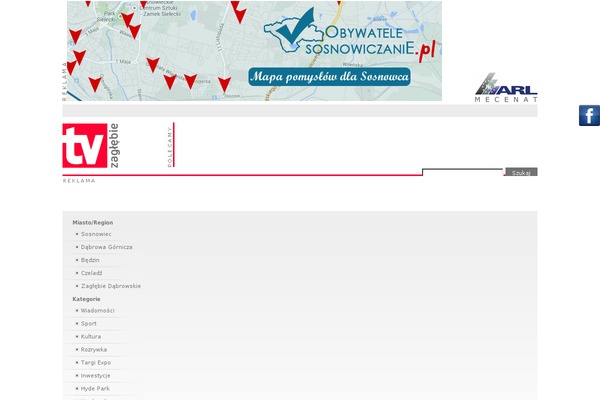Click the search input field
The width and height of the screenshot is (600, 400).
[x=463, y=173]
